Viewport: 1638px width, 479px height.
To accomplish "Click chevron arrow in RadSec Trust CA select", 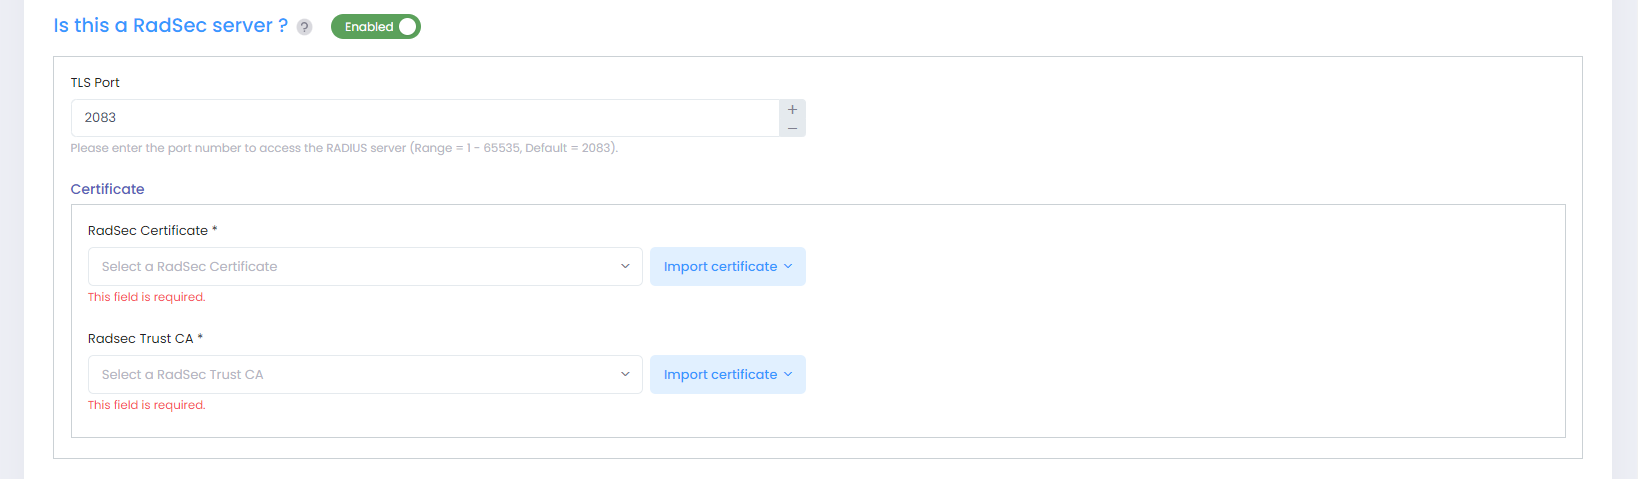I will 625,374.
